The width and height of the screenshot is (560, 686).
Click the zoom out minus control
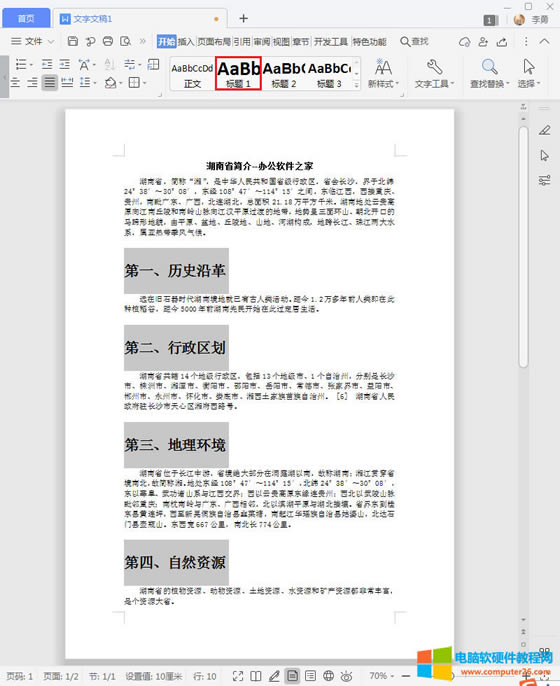[406, 676]
